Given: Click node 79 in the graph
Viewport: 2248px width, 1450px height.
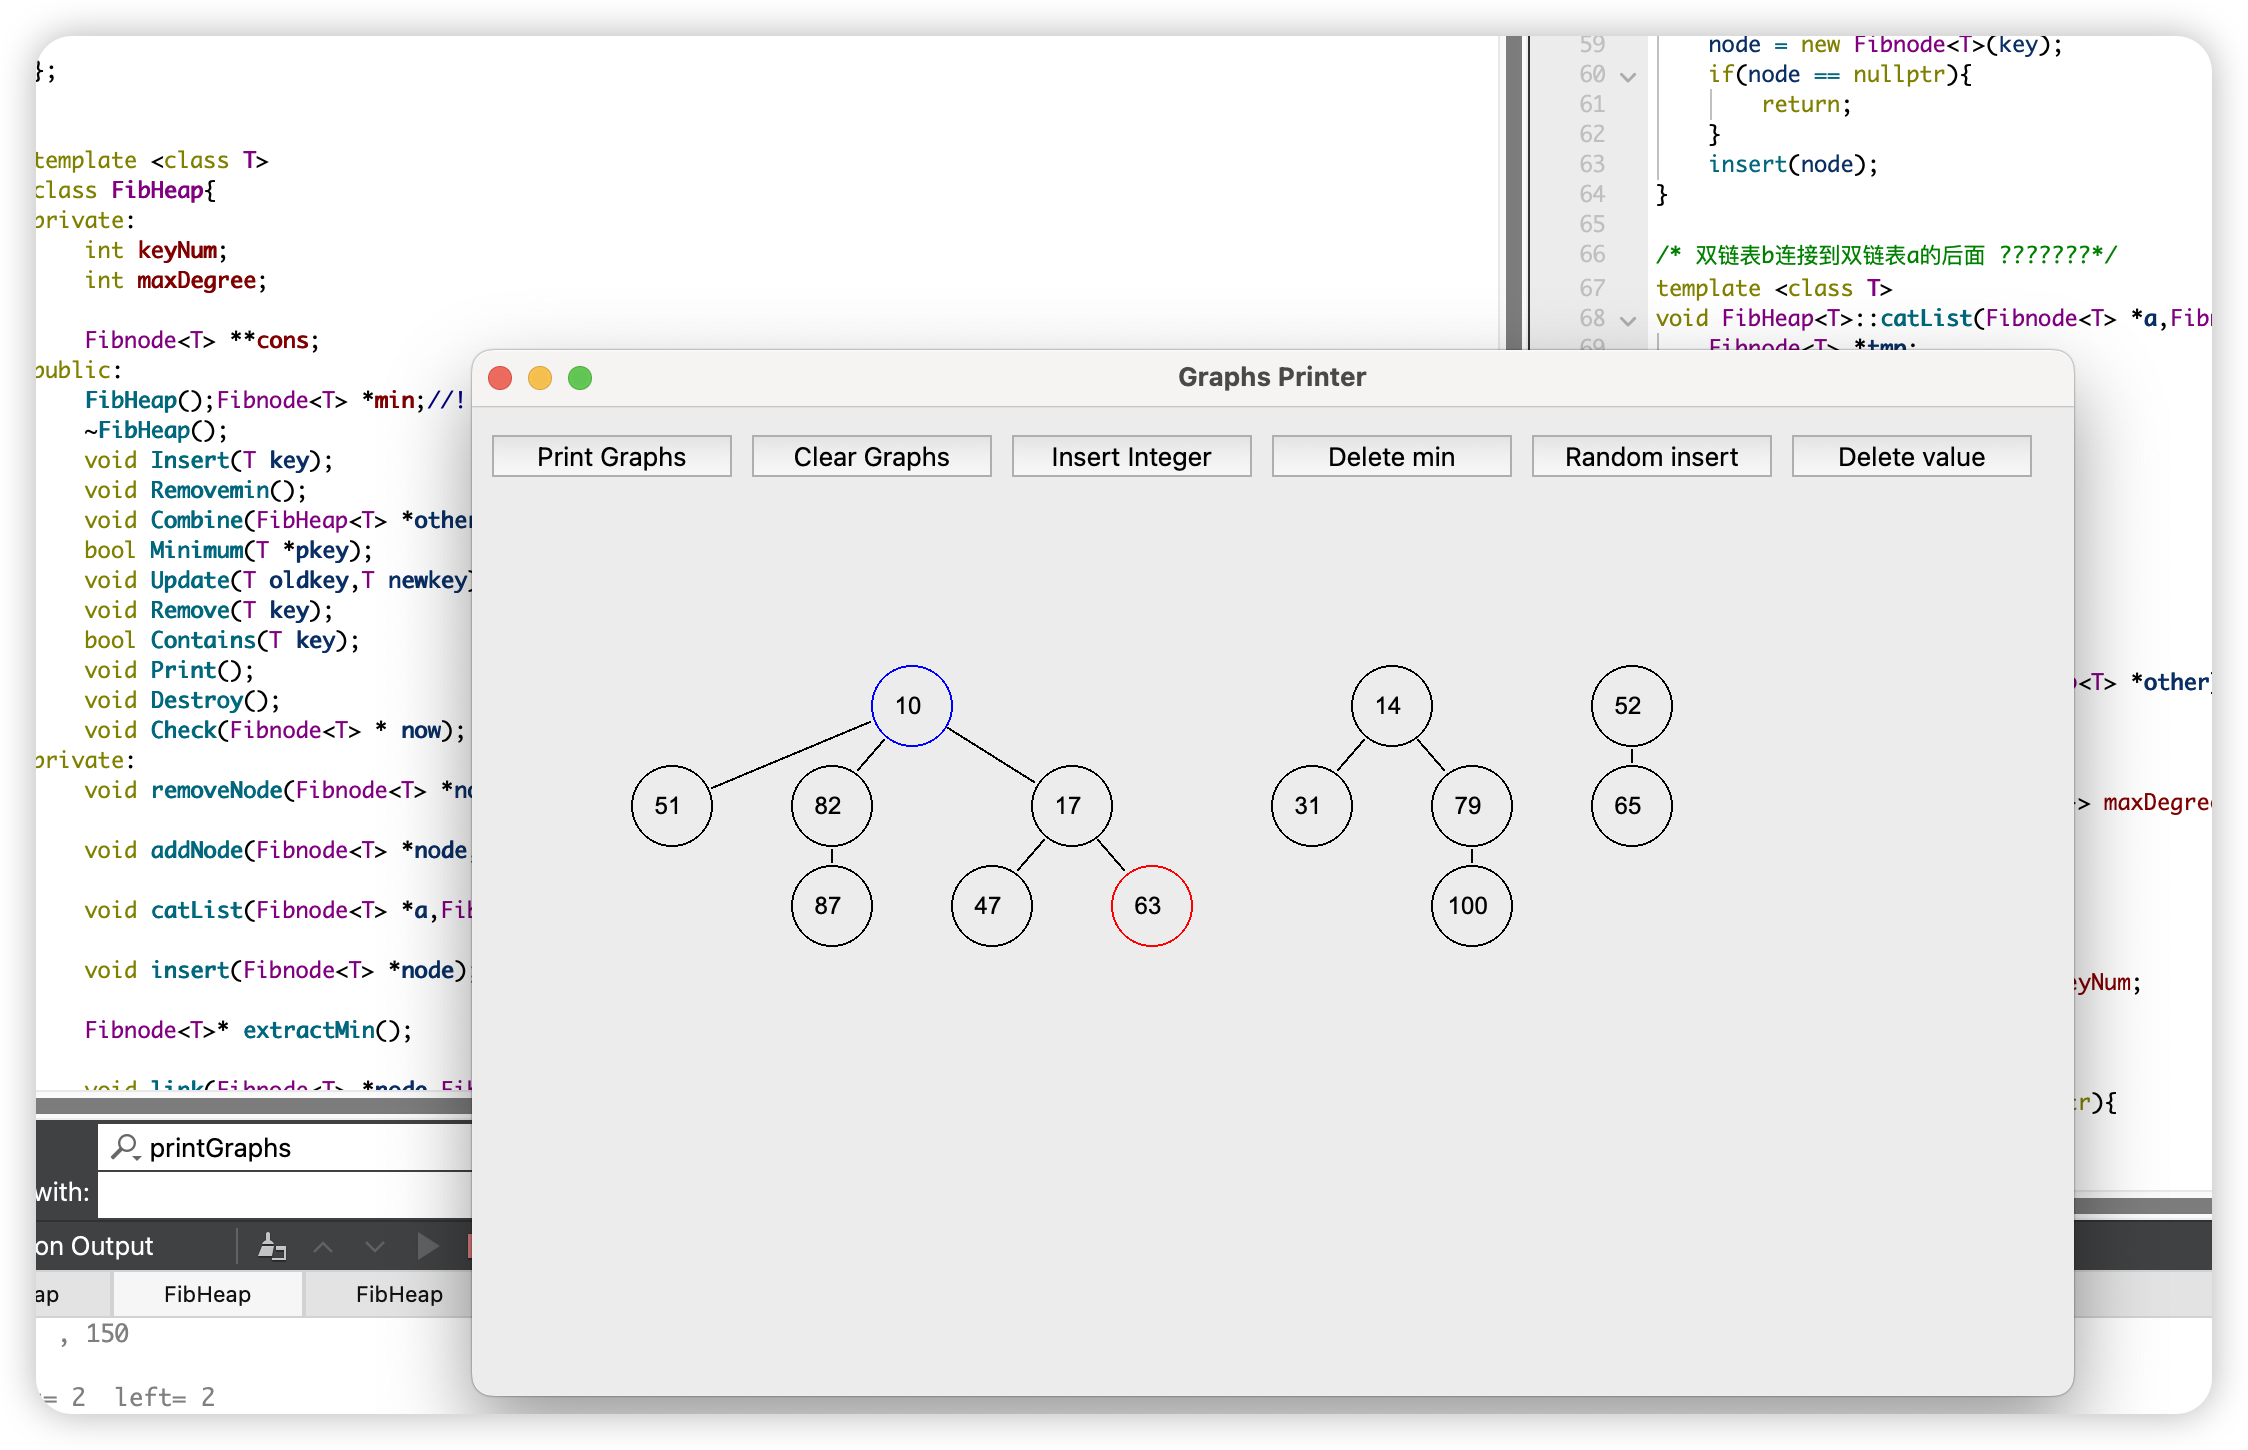Looking at the screenshot, I should [1471, 806].
